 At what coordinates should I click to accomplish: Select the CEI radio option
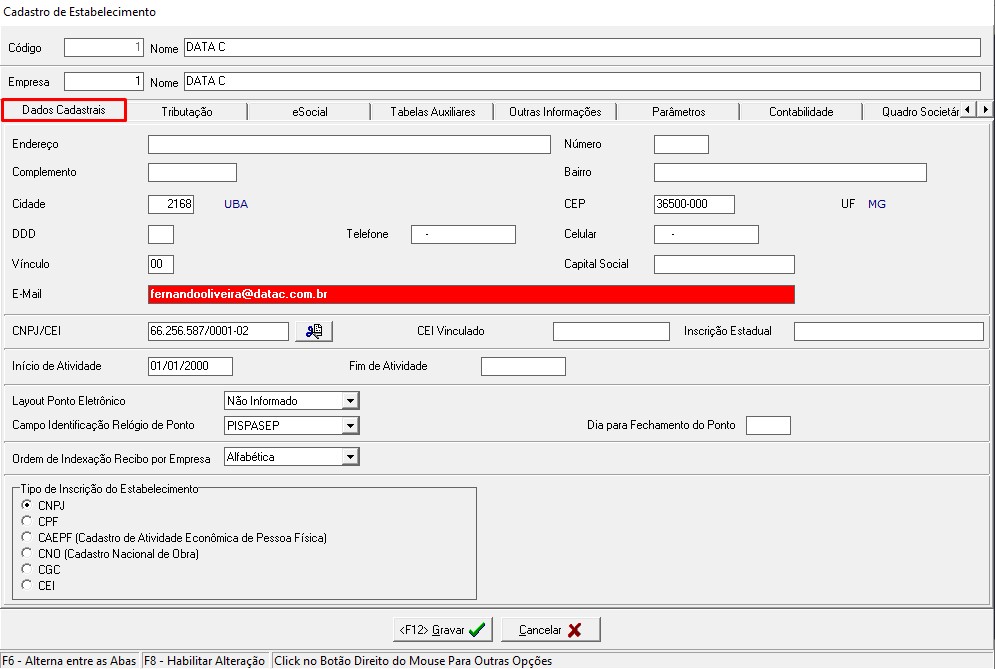click(x=26, y=585)
